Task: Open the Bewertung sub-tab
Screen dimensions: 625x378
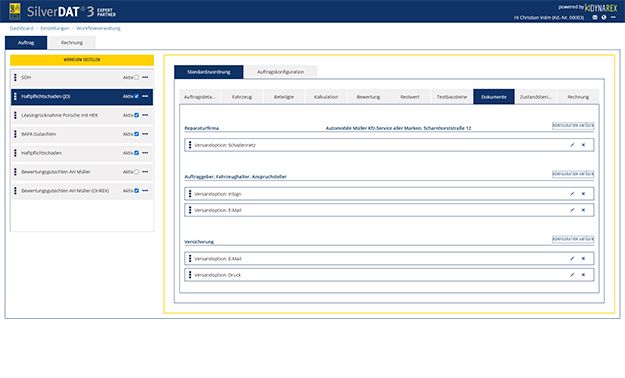Action: pos(368,97)
